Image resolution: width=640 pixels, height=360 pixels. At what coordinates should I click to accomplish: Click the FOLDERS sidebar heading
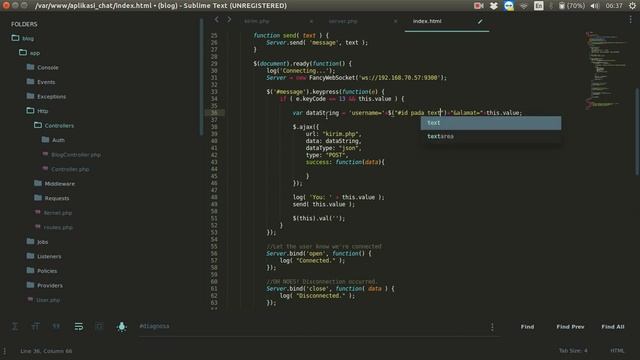(x=24, y=24)
